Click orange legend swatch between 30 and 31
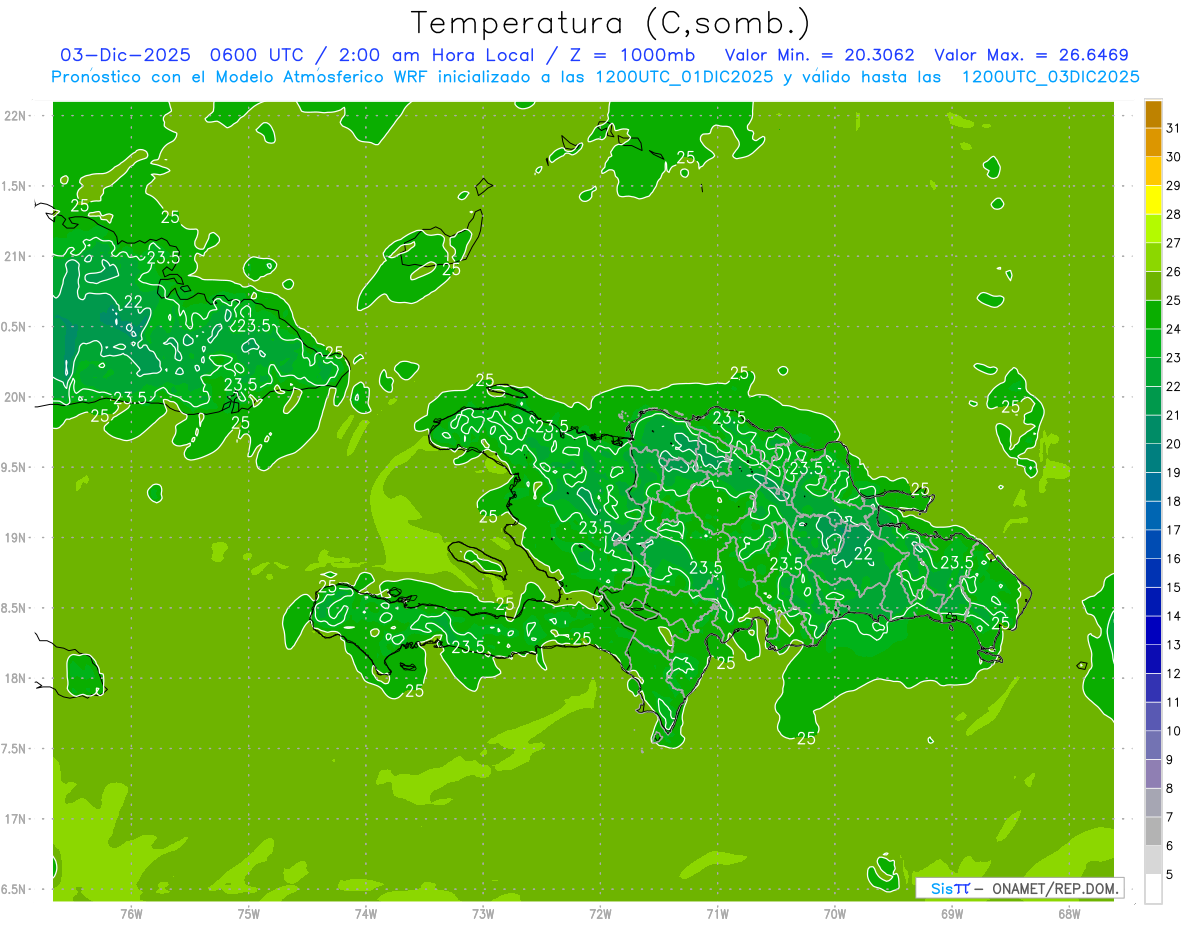The height and width of the screenshot is (927, 1200). tap(1153, 143)
